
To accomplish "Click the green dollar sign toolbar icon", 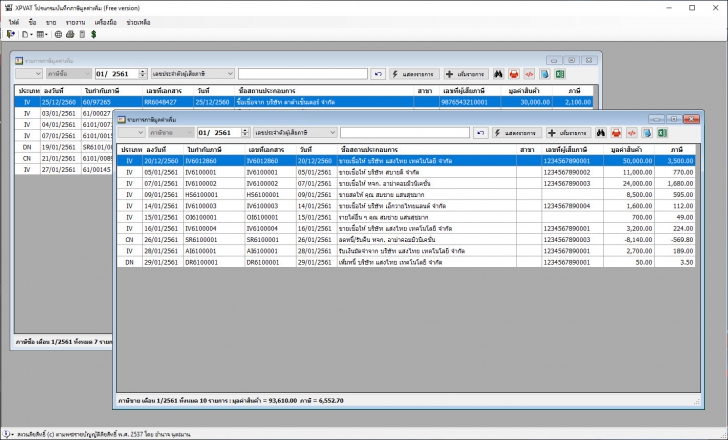I will click(x=93, y=34).
